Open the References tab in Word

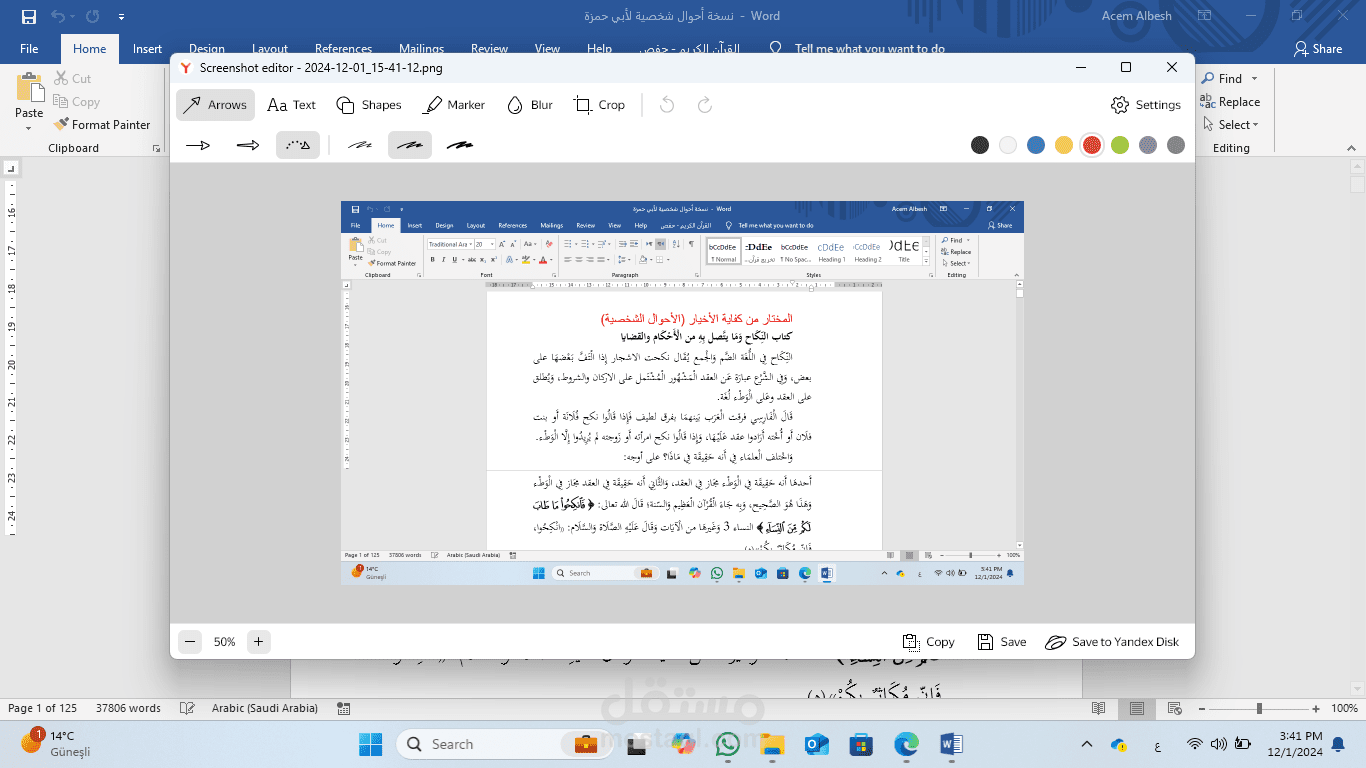click(x=343, y=49)
